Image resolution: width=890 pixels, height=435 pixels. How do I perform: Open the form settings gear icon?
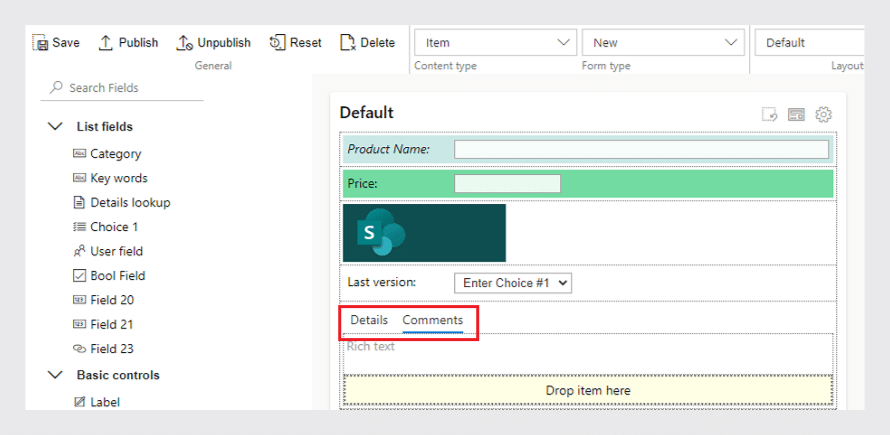(823, 114)
